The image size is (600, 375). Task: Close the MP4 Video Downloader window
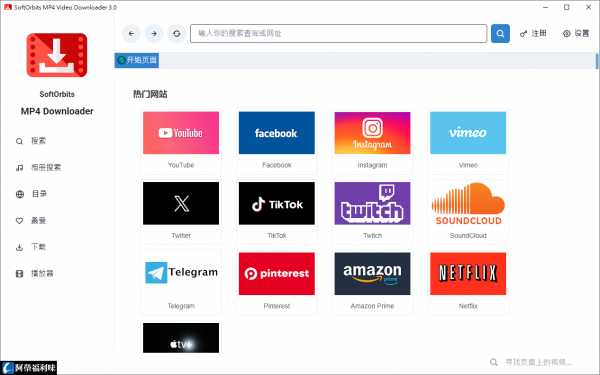click(x=589, y=7)
